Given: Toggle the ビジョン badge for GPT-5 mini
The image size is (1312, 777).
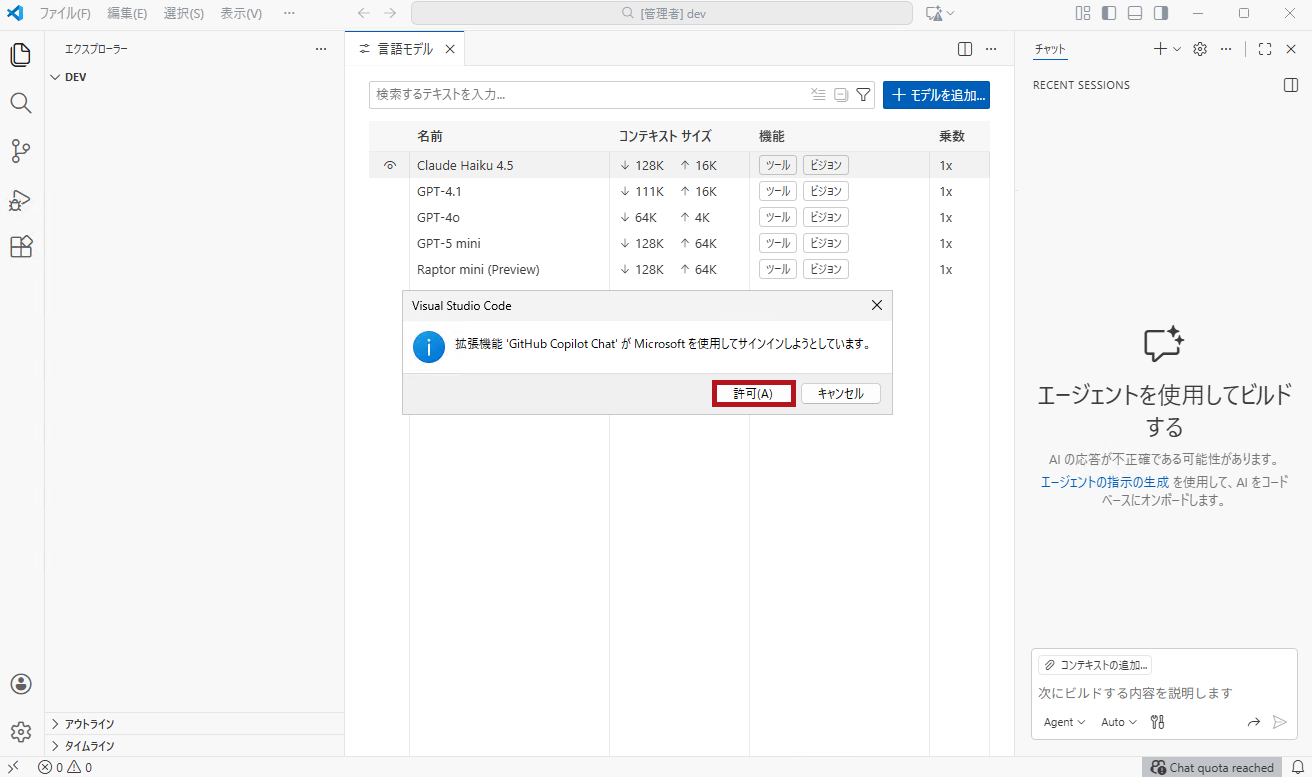Looking at the screenshot, I should (825, 242).
